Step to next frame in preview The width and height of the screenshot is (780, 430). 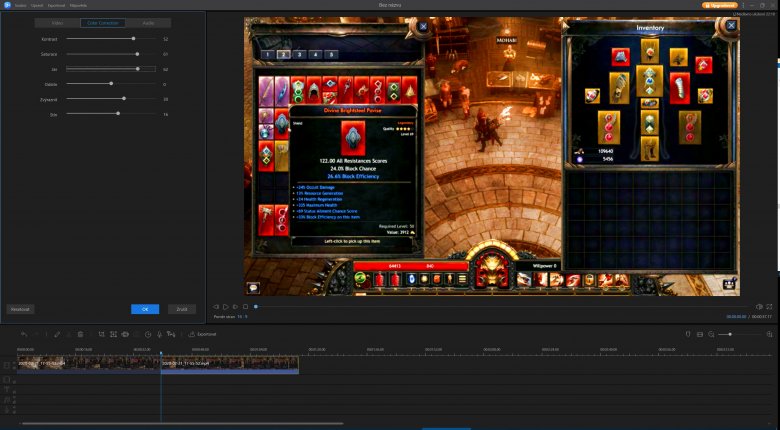tap(235, 307)
